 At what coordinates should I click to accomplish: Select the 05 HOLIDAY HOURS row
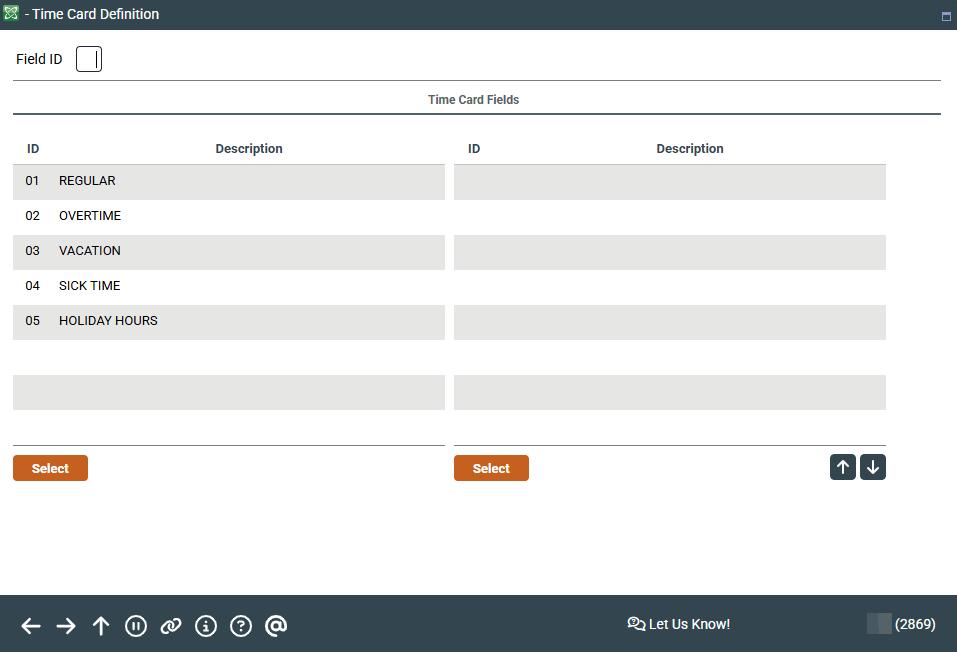coord(228,322)
